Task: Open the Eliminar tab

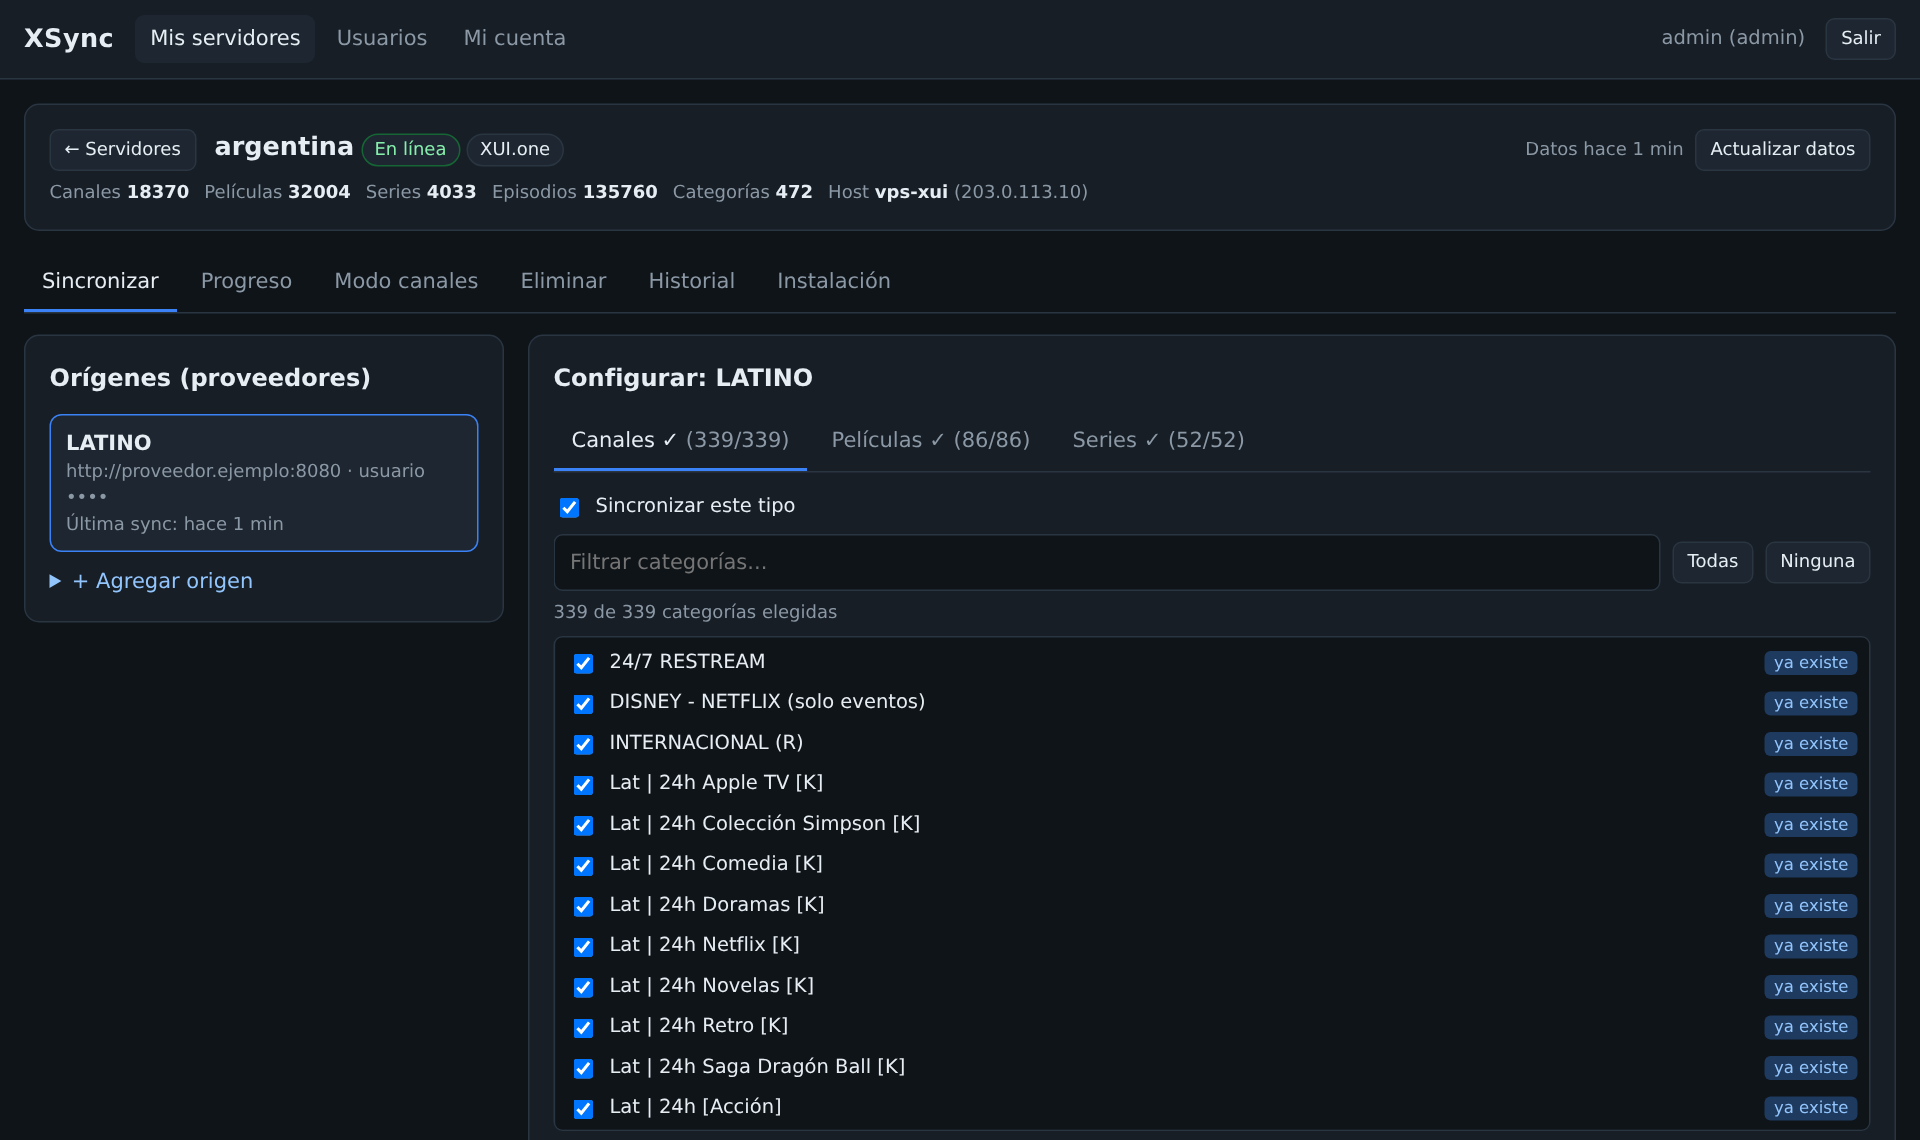Action: (x=563, y=281)
